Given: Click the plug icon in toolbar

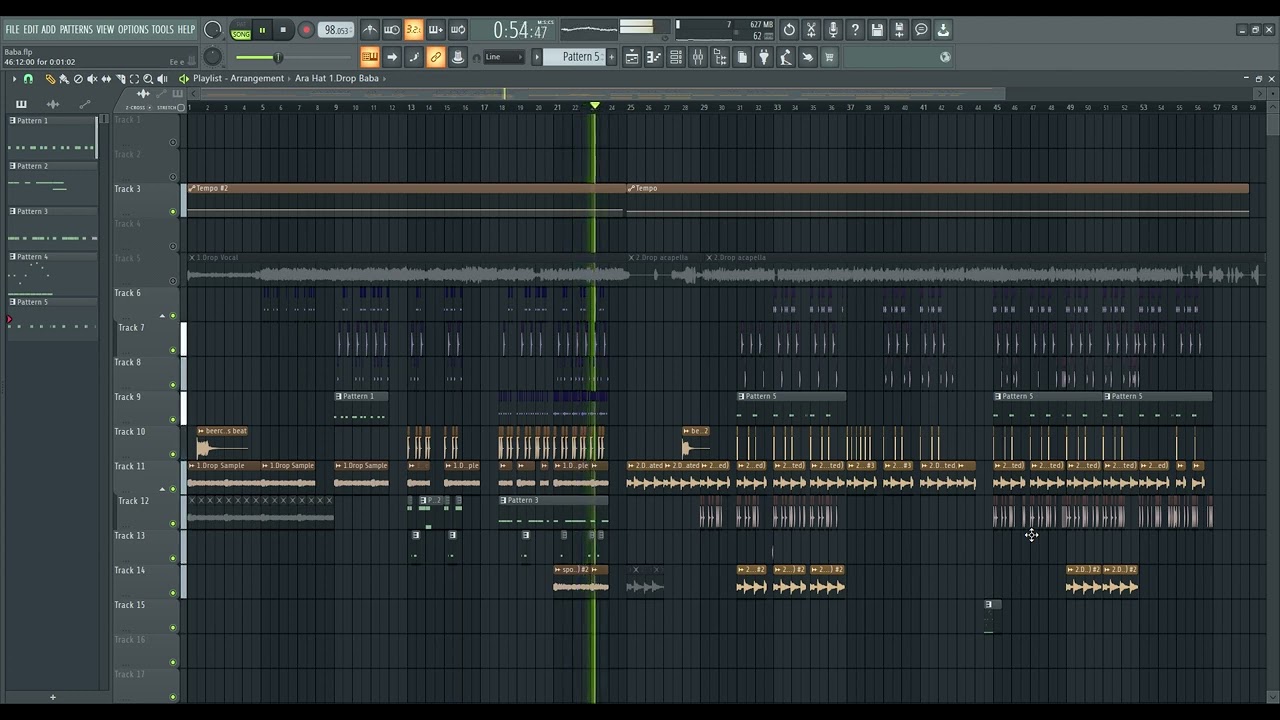Looking at the screenshot, I should click(x=764, y=57).
